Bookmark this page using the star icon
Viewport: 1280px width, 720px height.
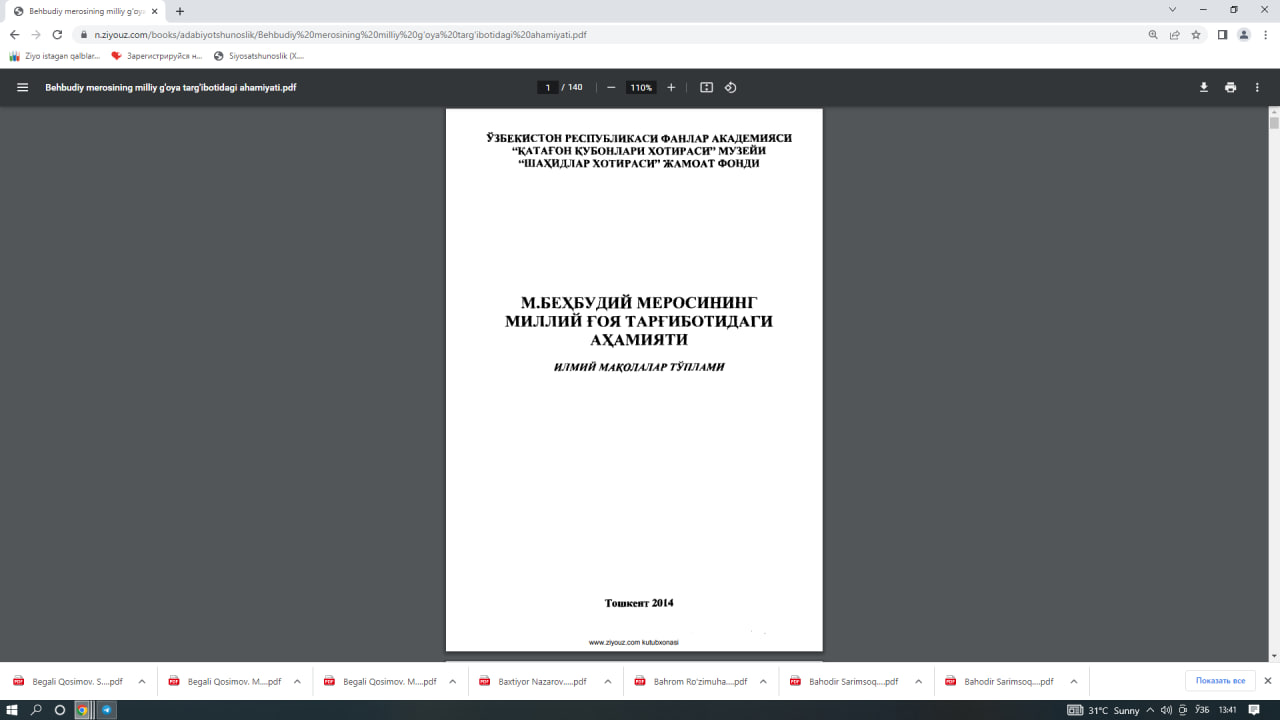tap(1196, 33)
